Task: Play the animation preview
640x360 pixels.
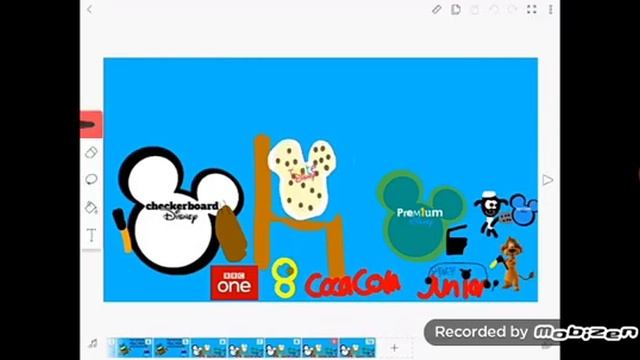Action: coord(548,180)
